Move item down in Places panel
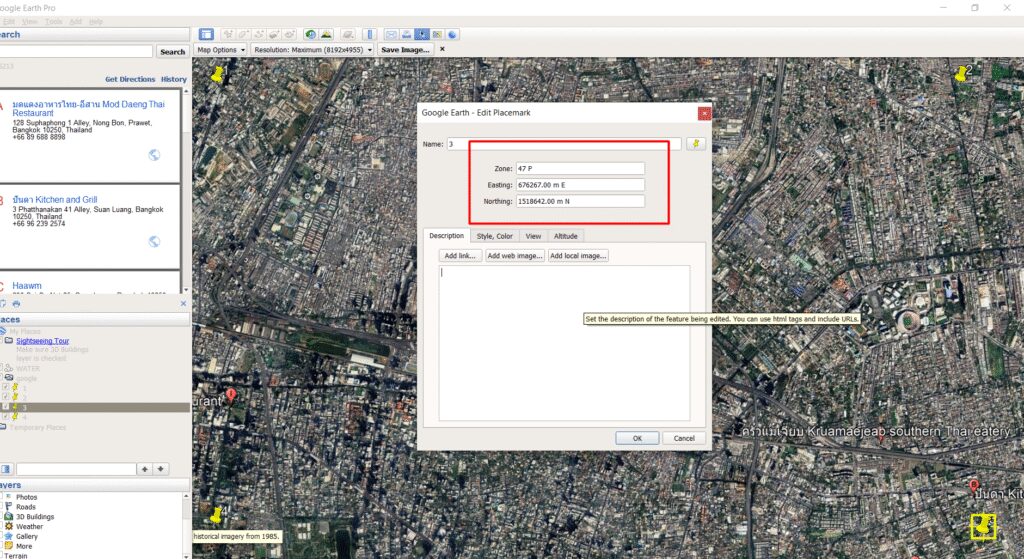 161,469
